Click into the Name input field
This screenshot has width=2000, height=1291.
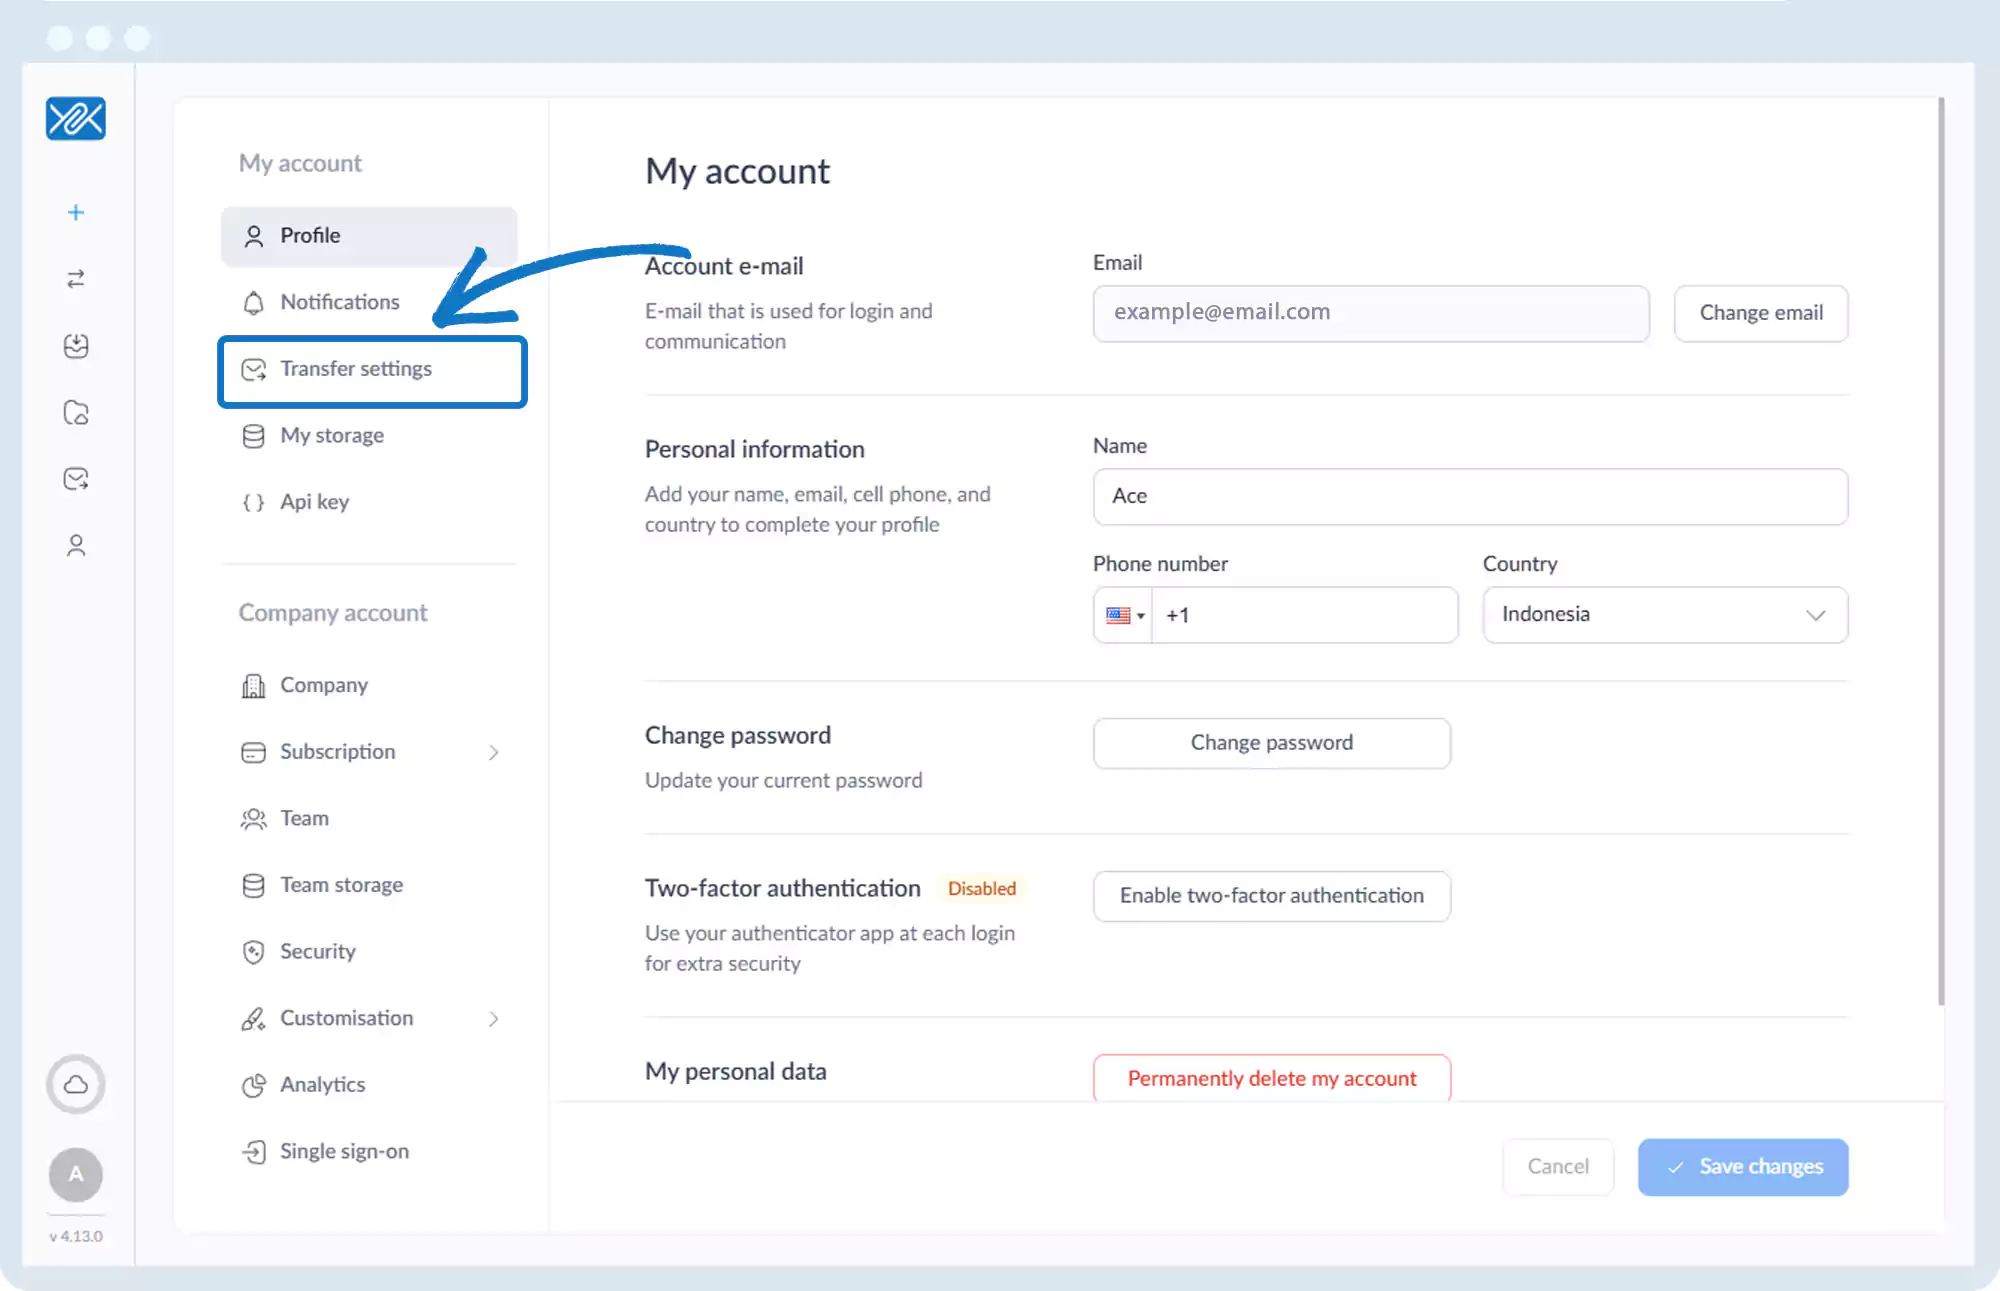point(1469,496)
